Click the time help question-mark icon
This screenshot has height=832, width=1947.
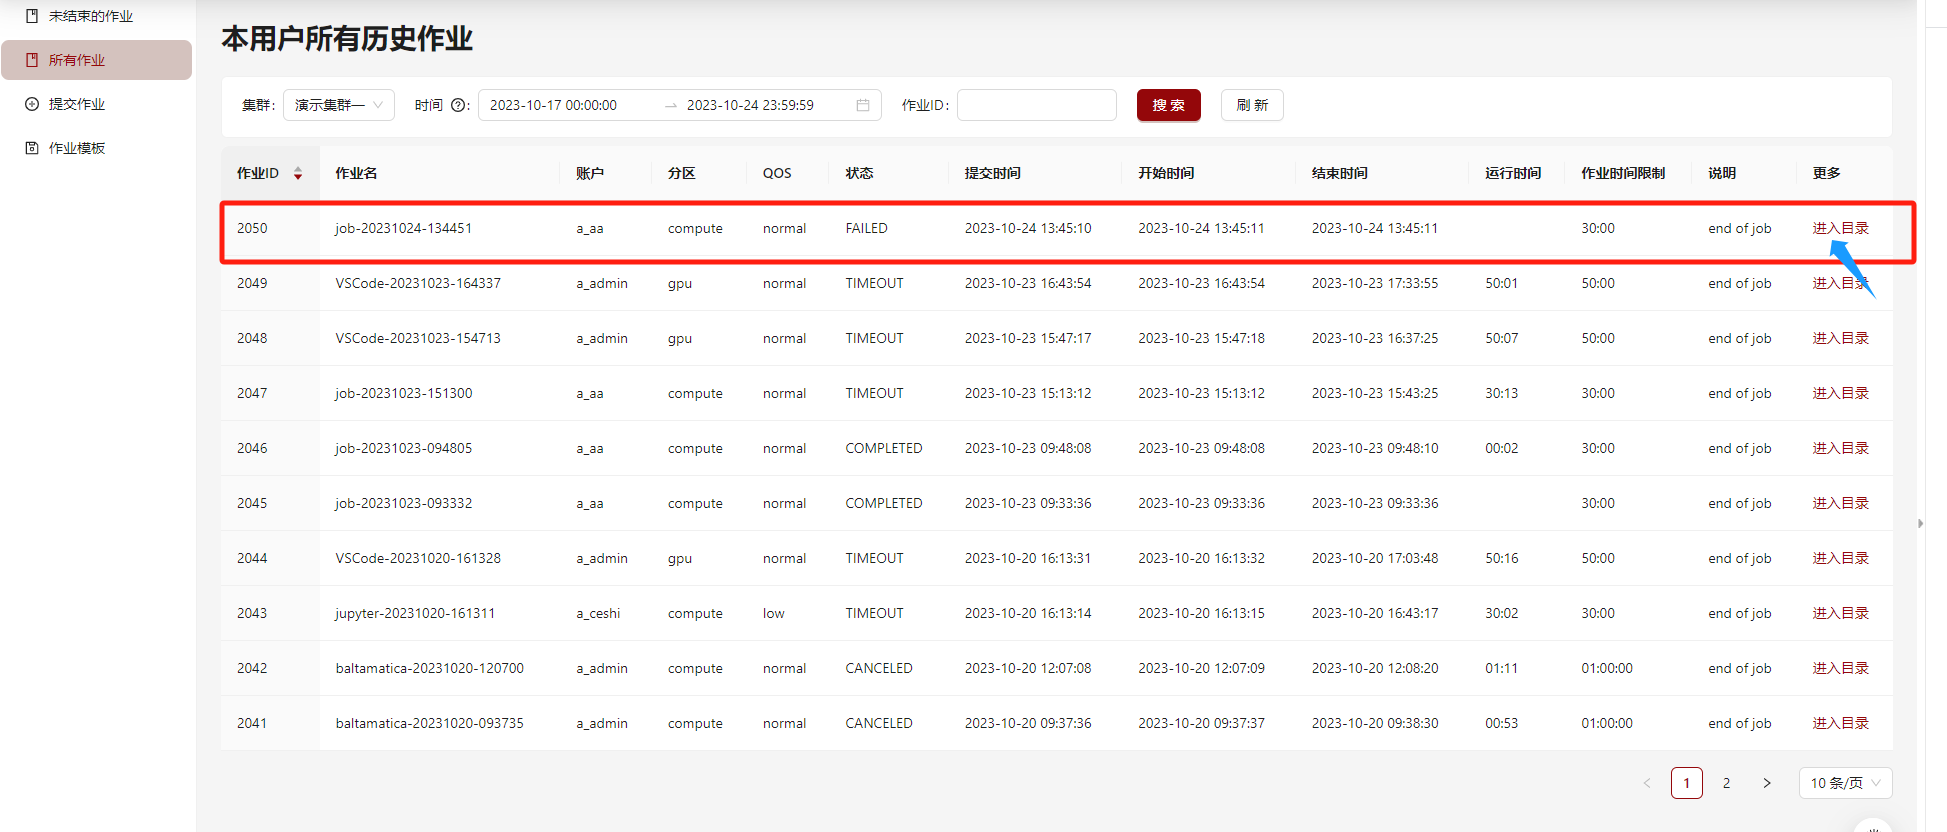(459, 105)
